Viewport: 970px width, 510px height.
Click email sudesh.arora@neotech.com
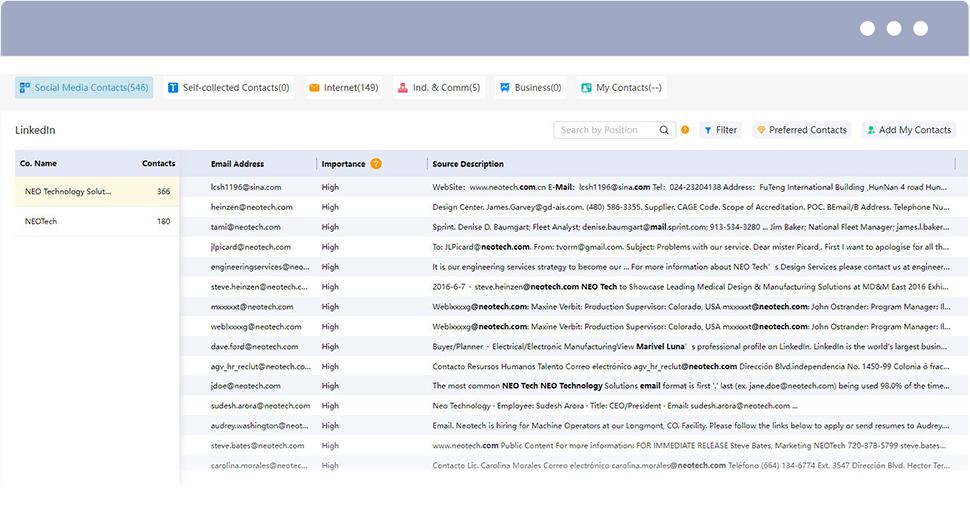260,406
